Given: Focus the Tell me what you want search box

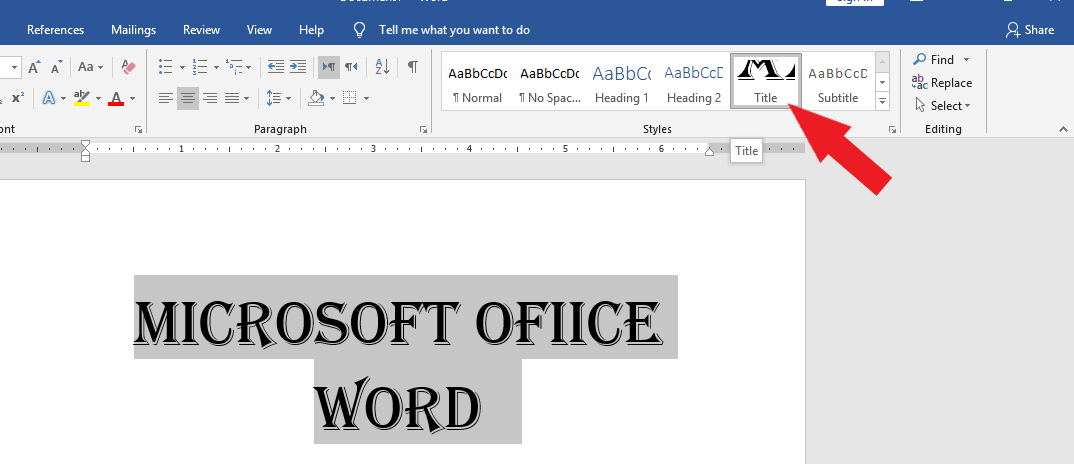Looking at the screenshot, I should click(x=454, y=29).
